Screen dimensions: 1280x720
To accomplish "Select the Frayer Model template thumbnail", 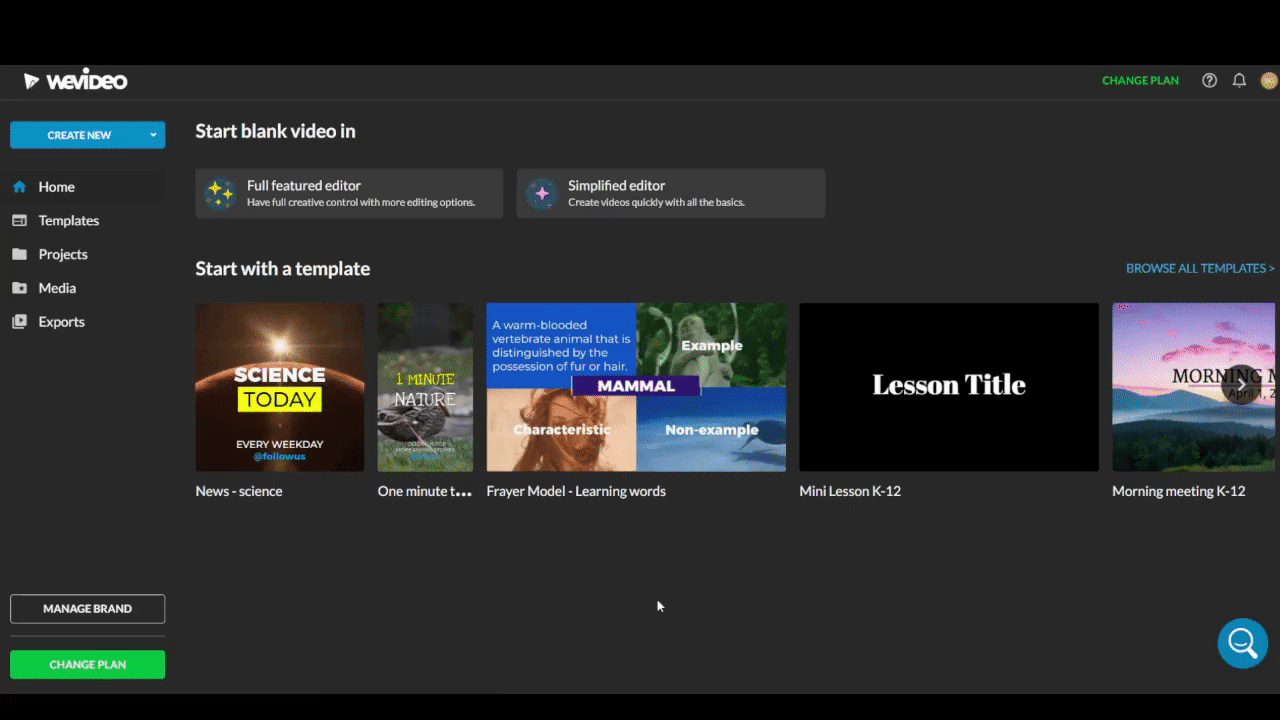I will [636, 387].
